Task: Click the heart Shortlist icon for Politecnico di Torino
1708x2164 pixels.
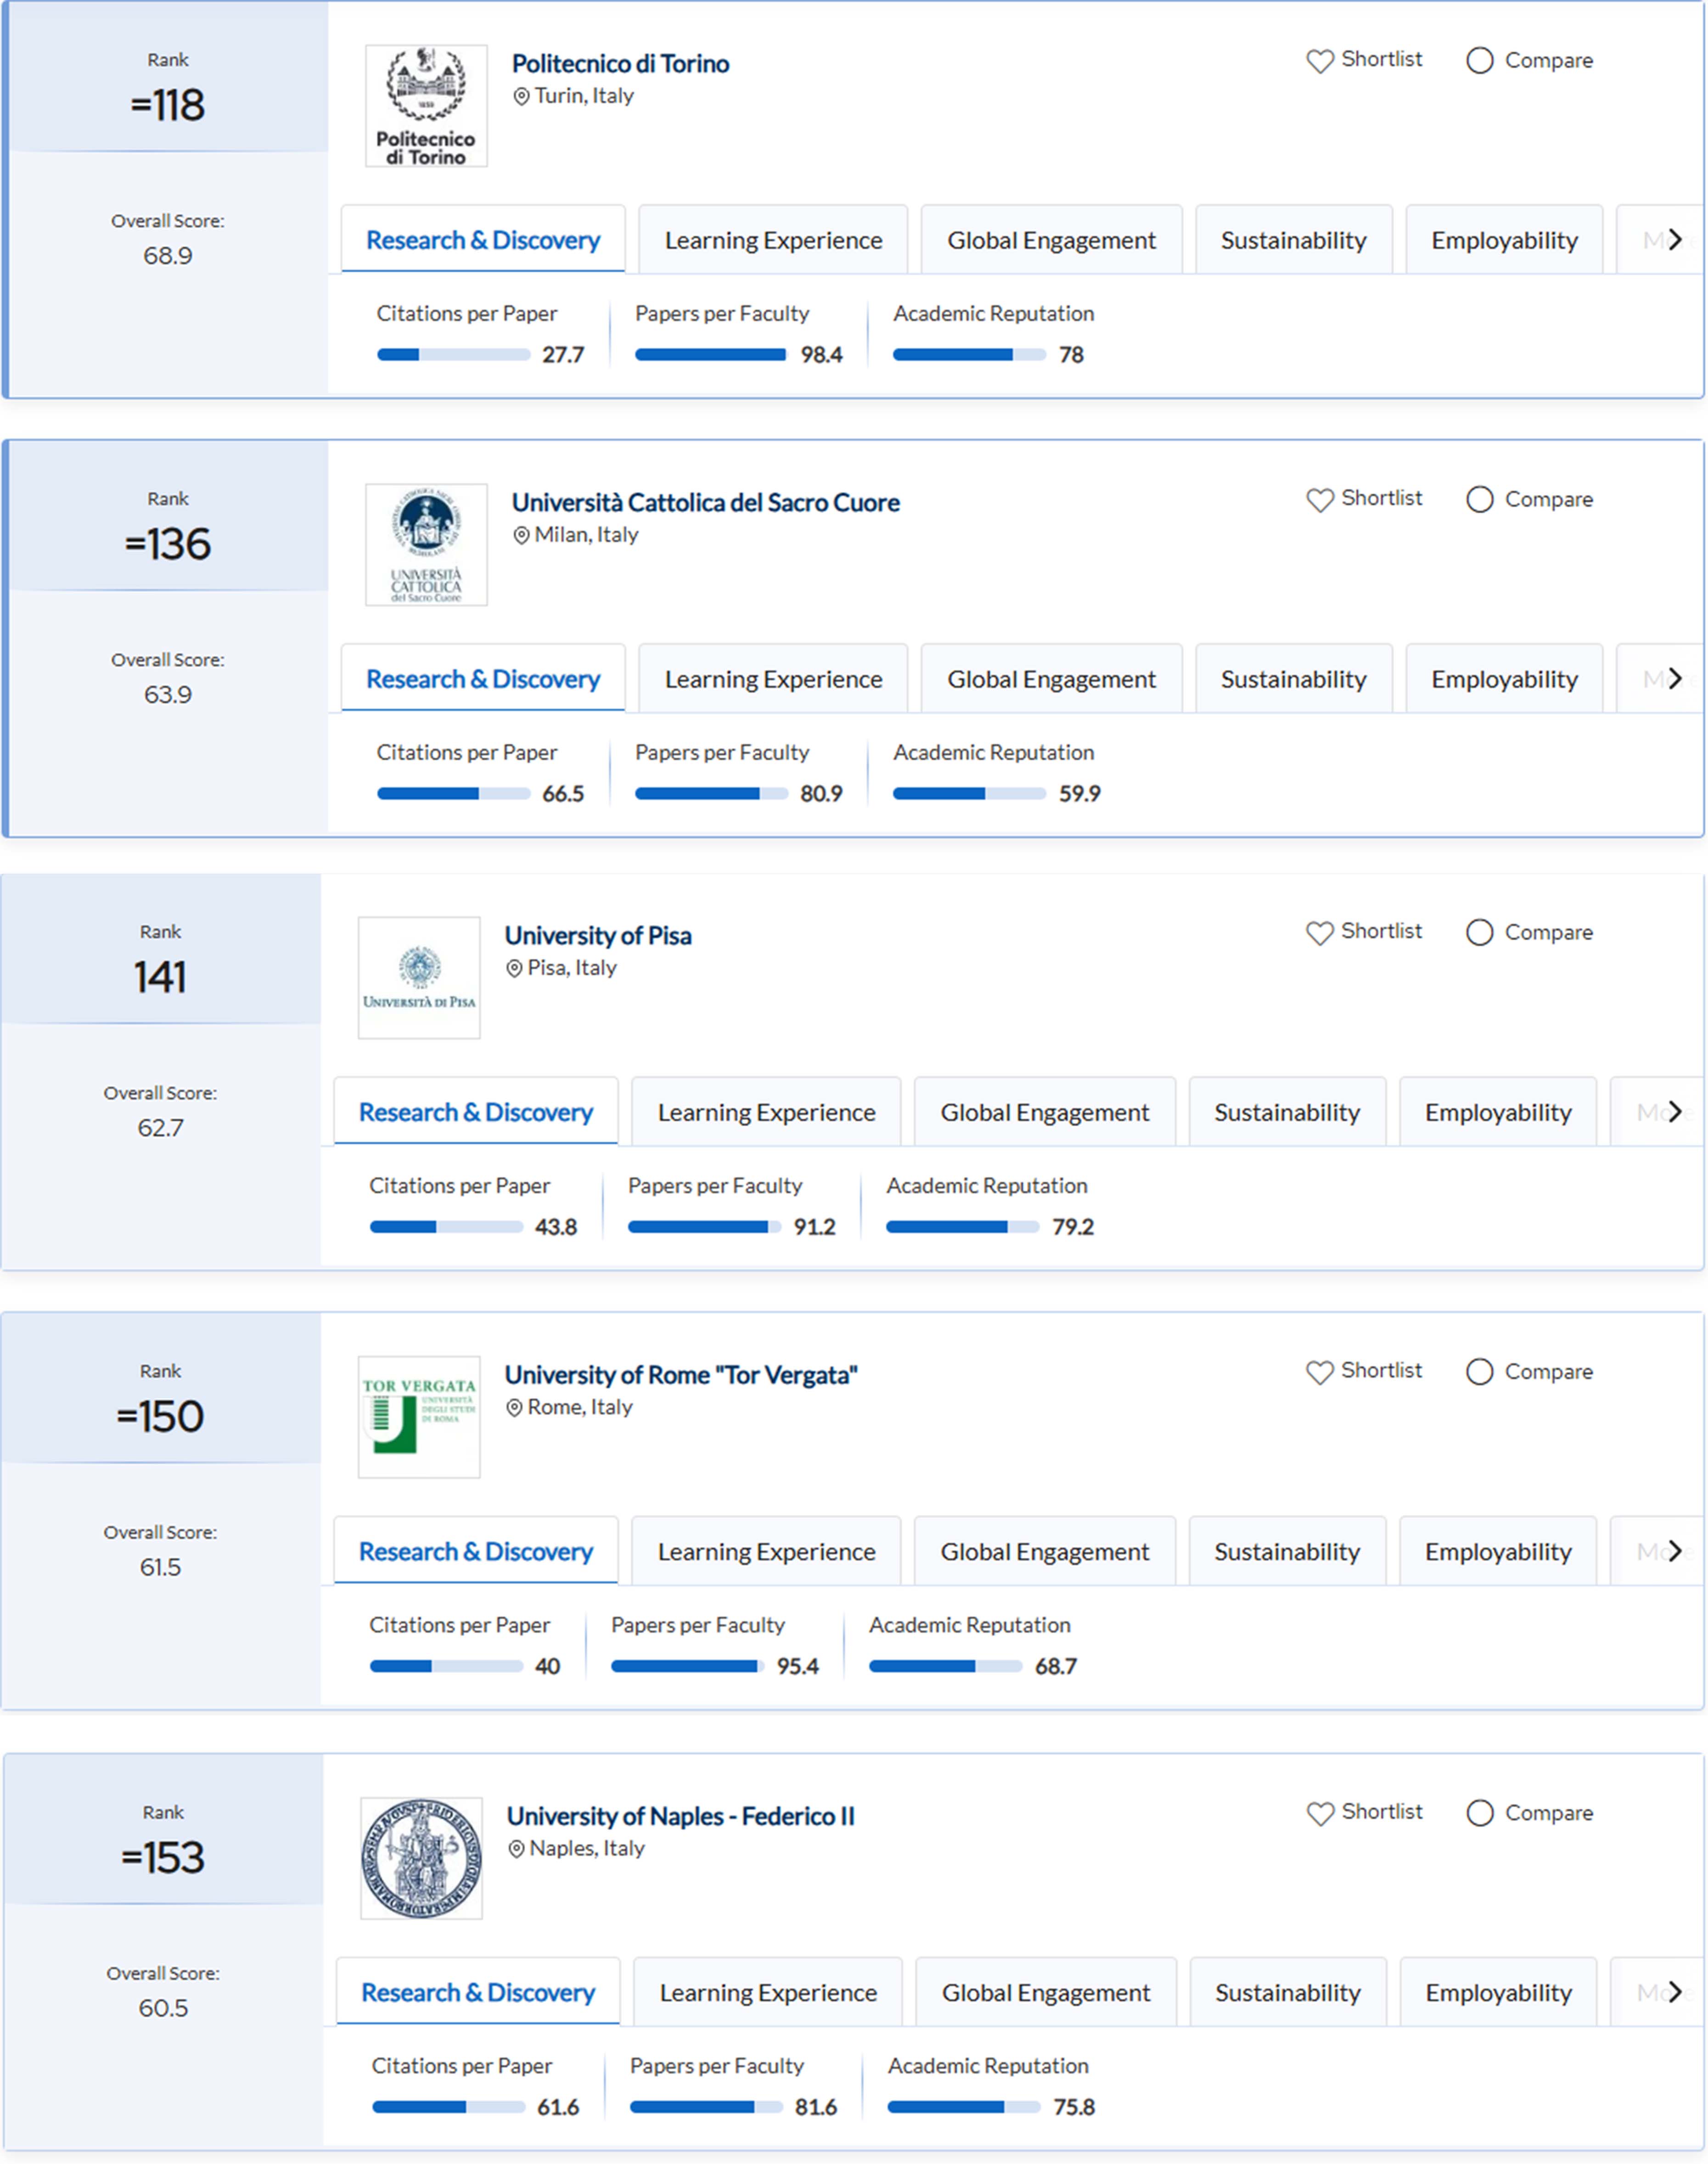Action: (1319, 61)
